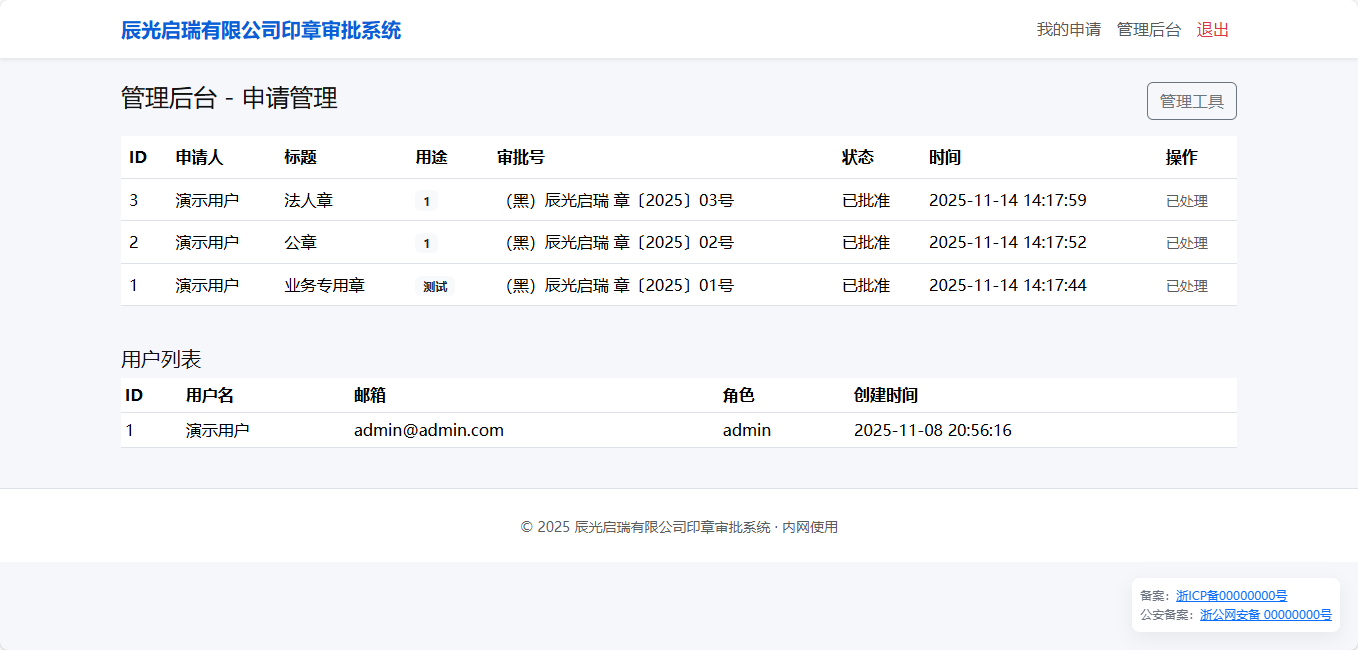Select the 测试 badge on row 1
The width and height of the screenshot is (1358, 650).
point(433,285)
